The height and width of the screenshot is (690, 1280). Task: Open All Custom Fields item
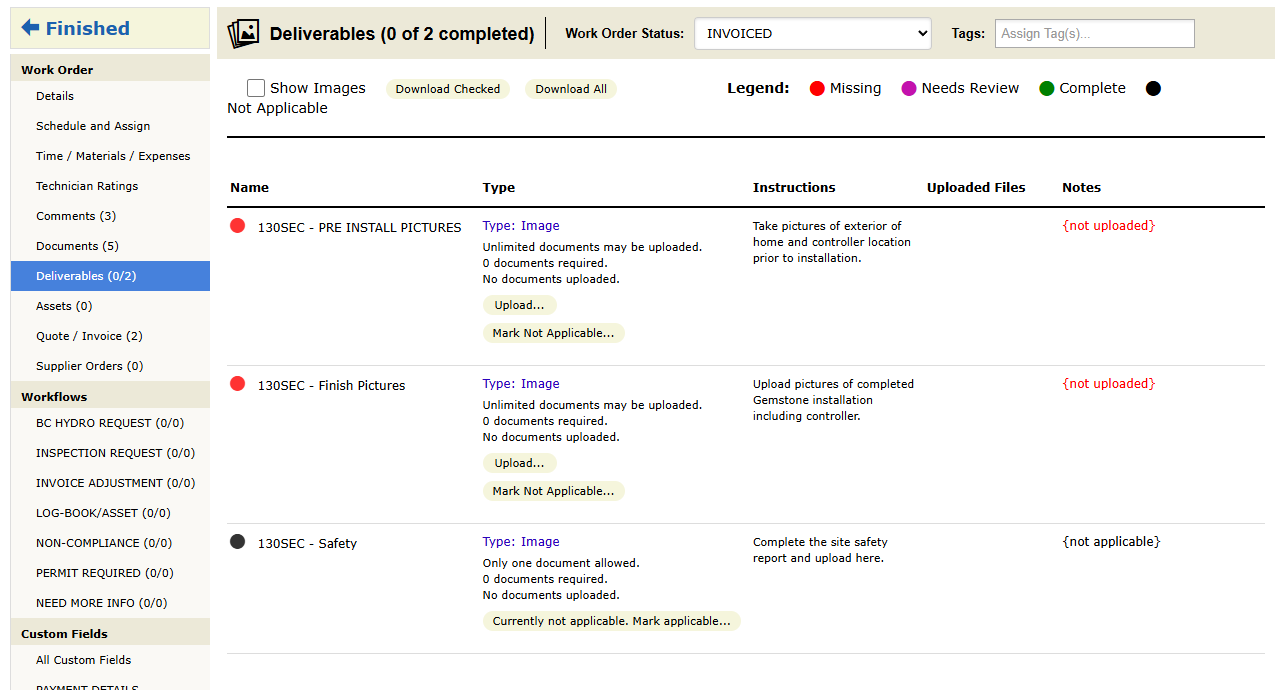110,660
